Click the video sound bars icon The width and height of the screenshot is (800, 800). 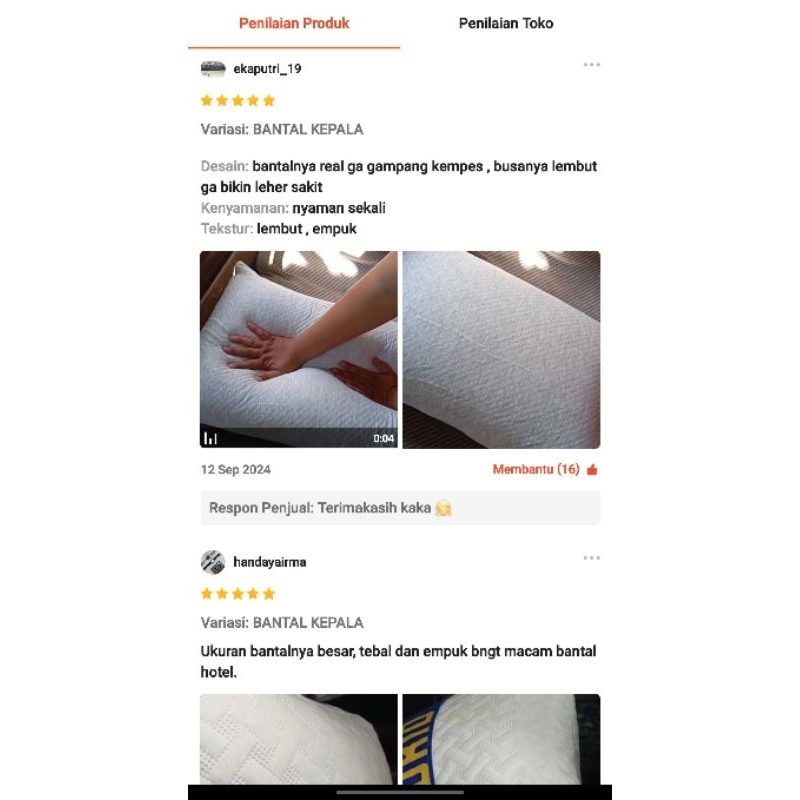coord(210,438)
